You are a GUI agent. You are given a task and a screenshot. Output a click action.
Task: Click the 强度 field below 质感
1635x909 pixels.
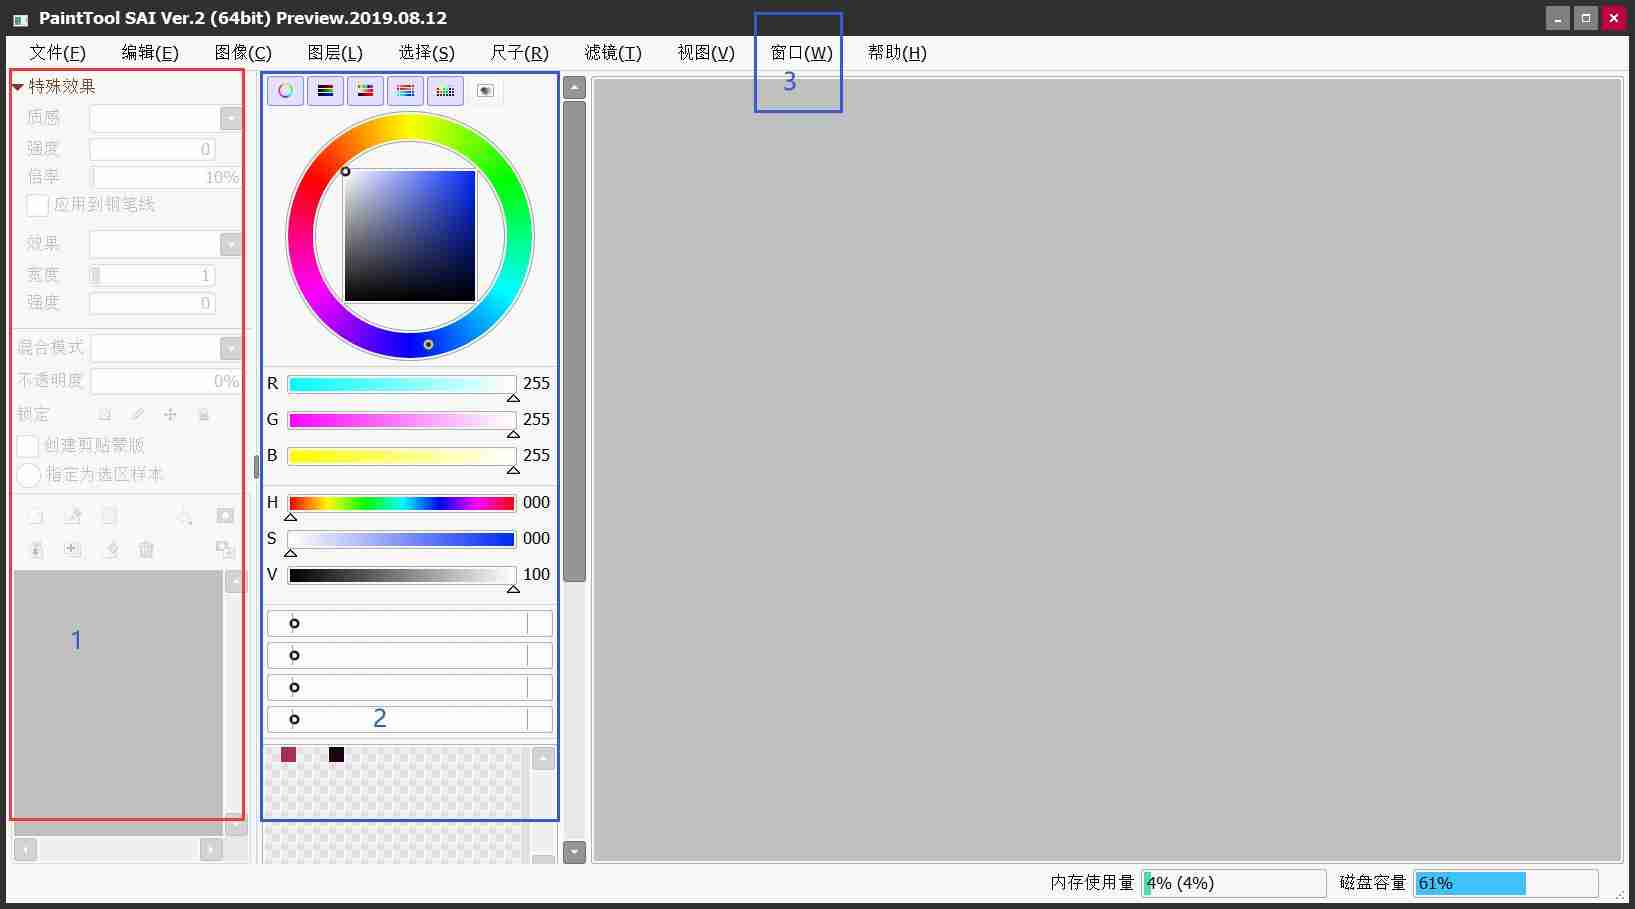(152, 150)
